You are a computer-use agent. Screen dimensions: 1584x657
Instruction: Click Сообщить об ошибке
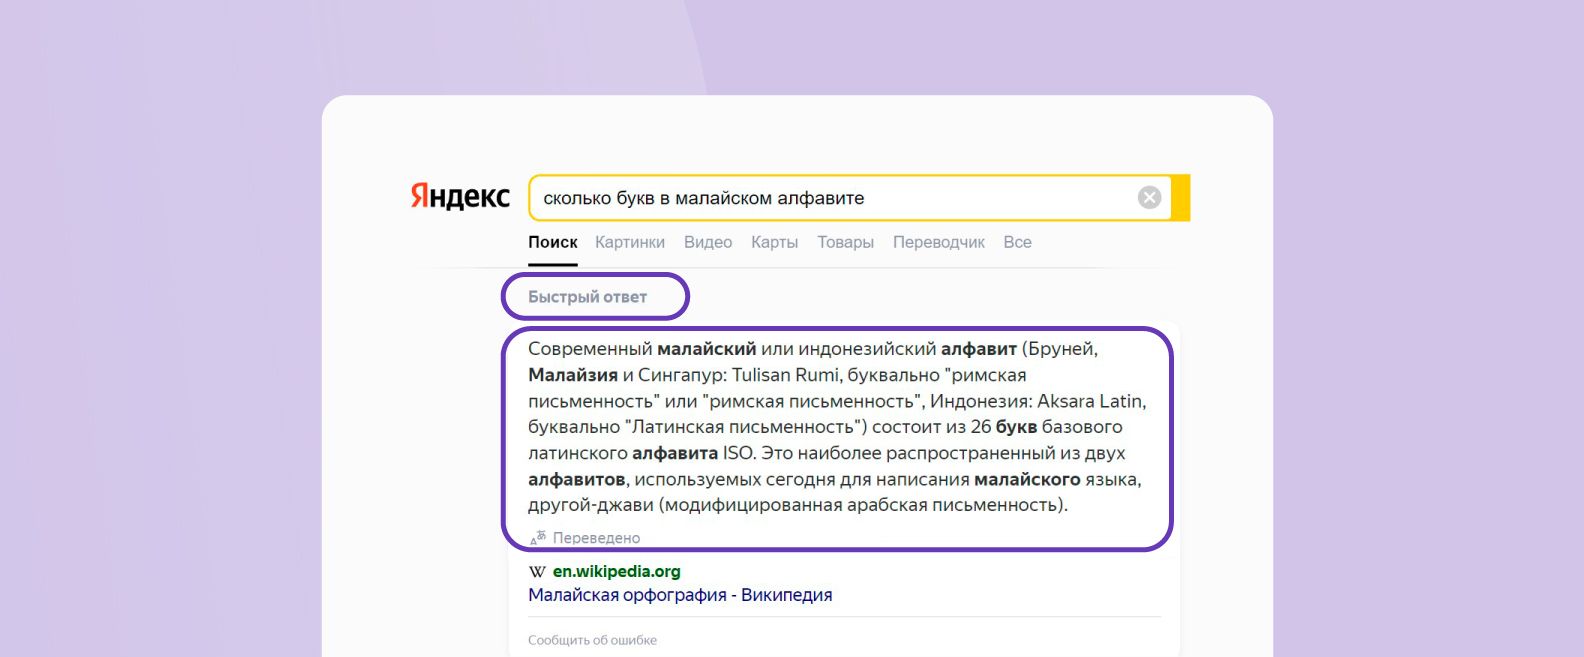[x=592, y=640]
